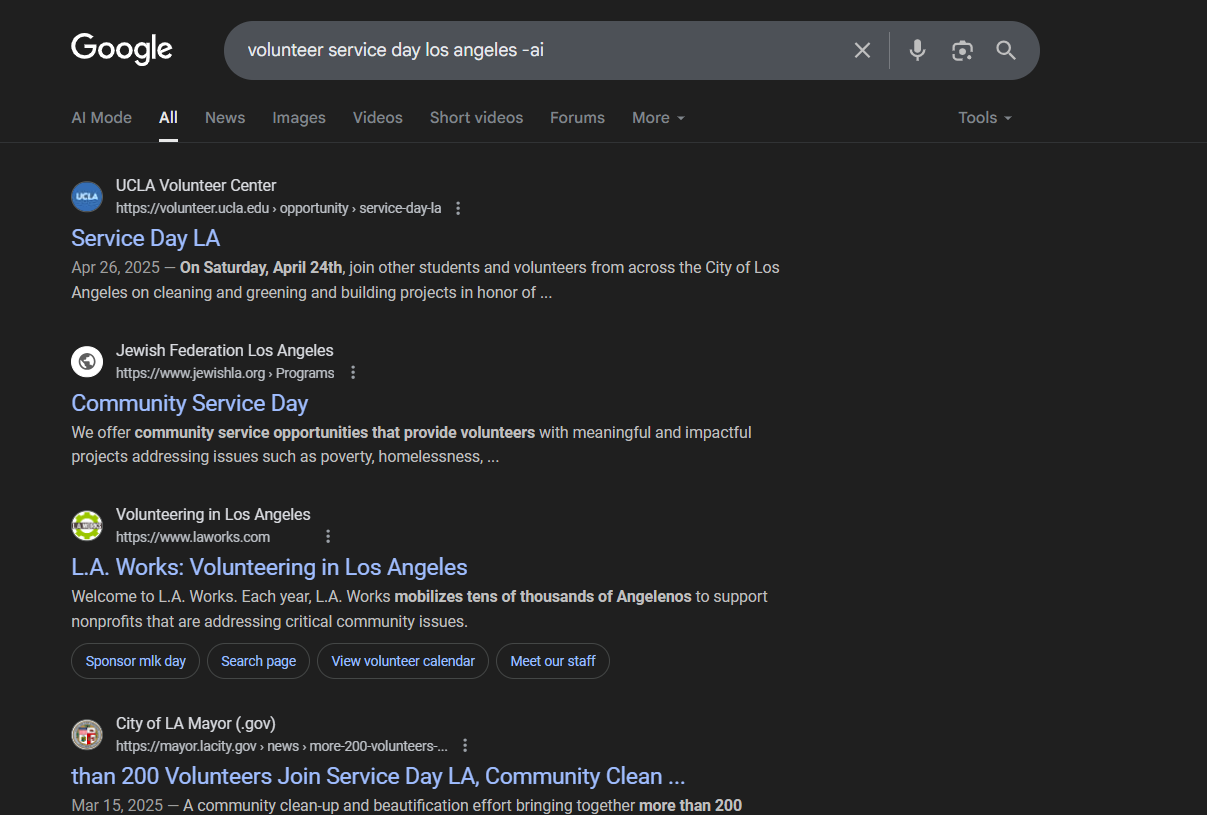Click the UCLA favicon icon

tap(87, 197)
